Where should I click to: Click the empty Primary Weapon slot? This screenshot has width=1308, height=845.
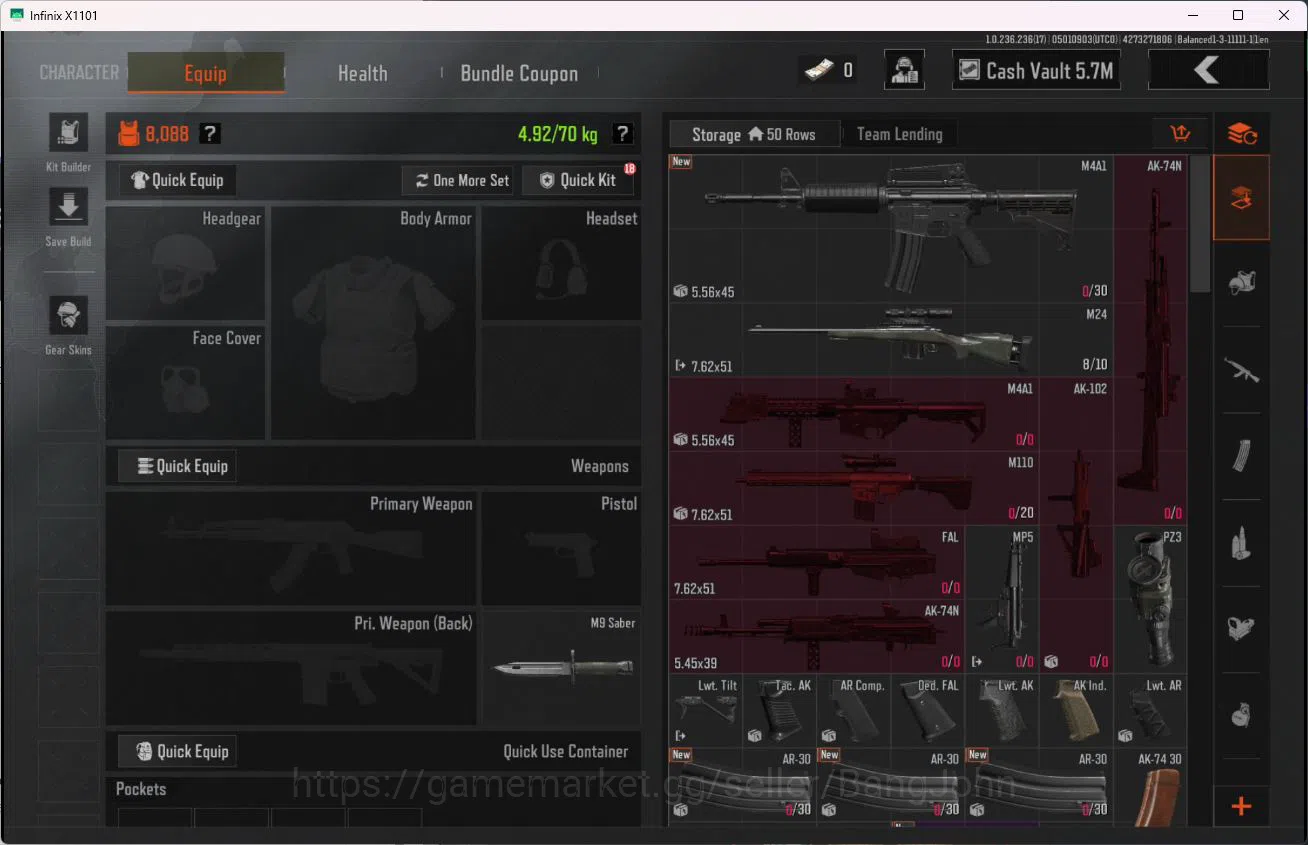click(x=291, y=548)
